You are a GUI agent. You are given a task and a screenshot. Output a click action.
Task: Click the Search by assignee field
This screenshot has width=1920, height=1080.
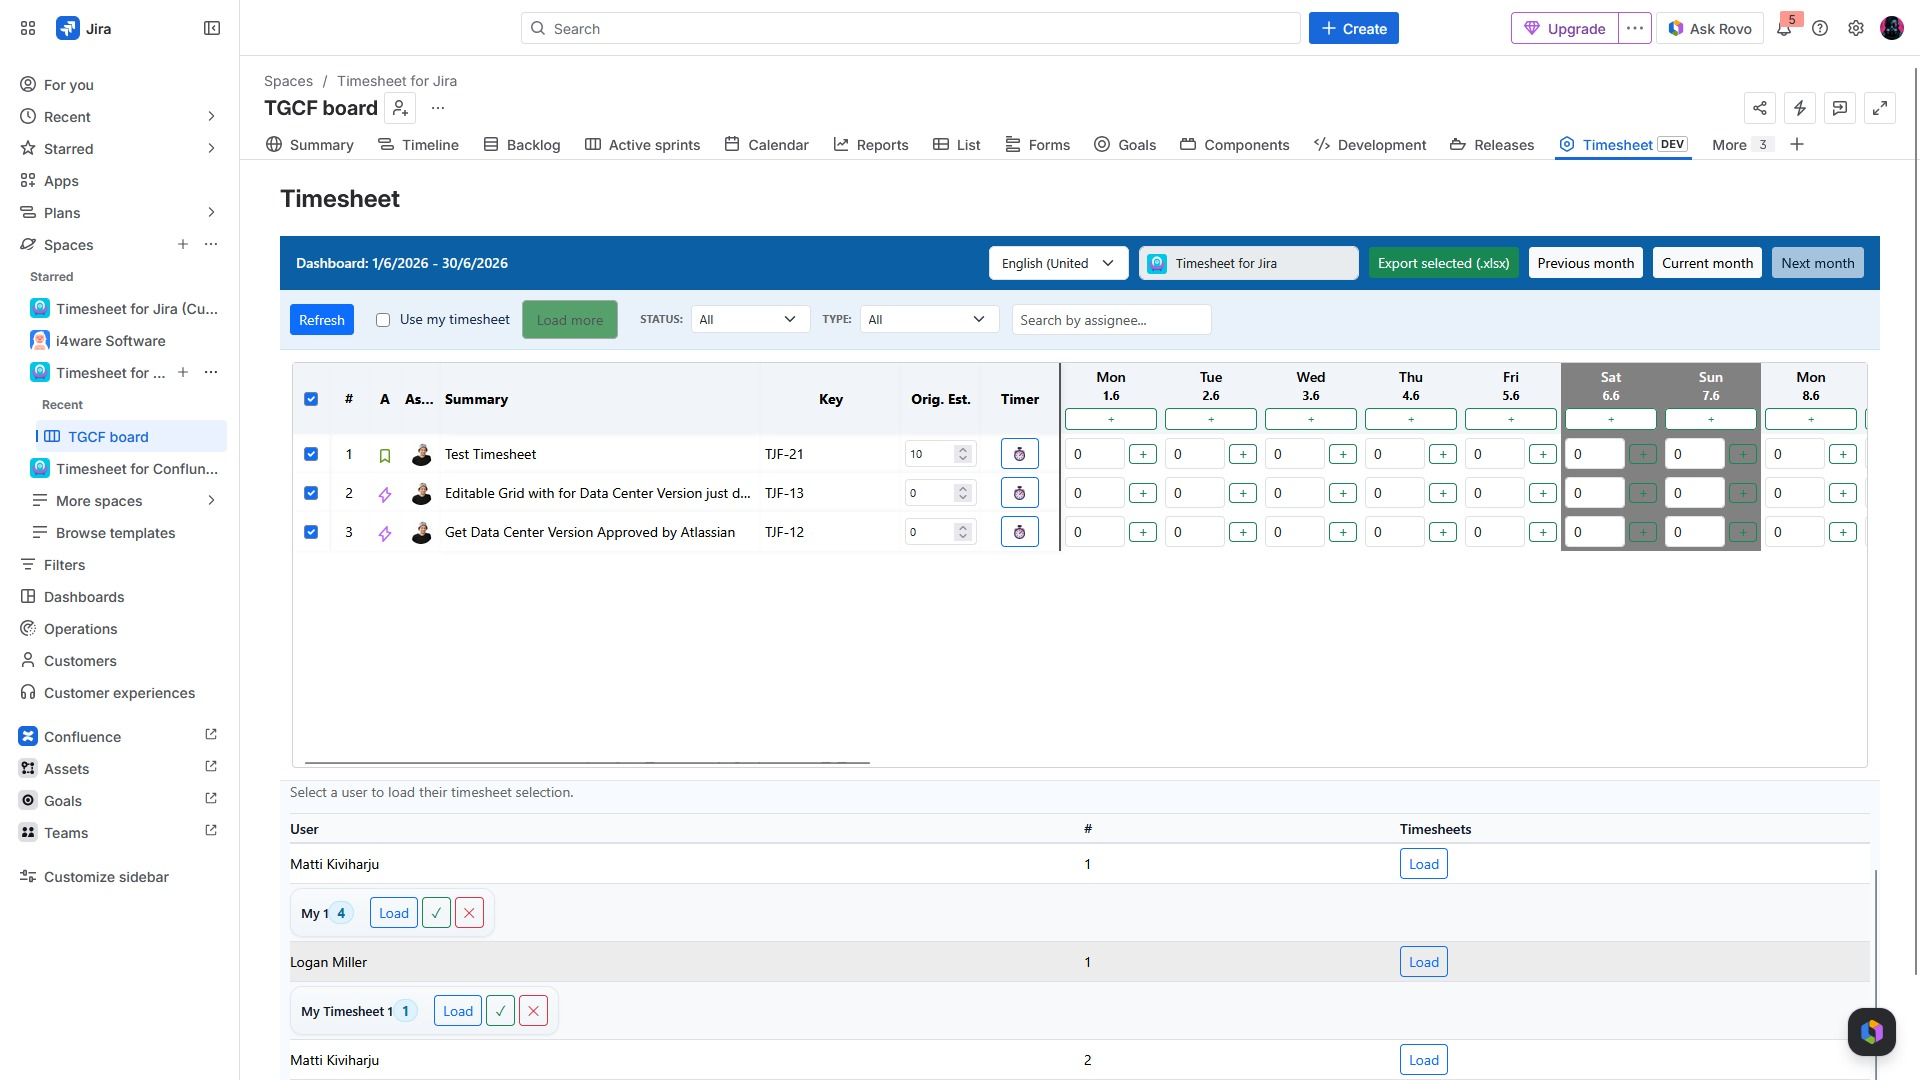point(1111,320)
